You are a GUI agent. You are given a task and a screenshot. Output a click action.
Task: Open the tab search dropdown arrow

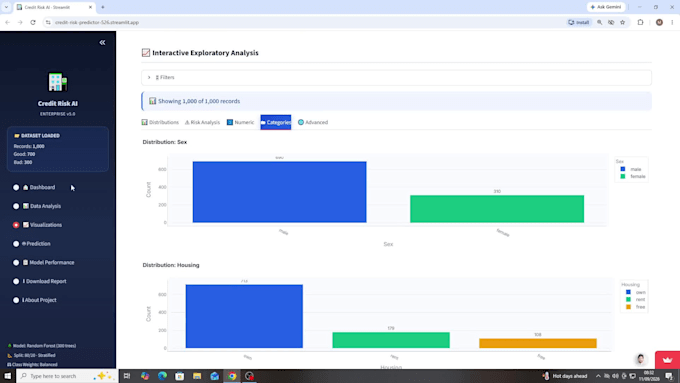pos(6,7)
